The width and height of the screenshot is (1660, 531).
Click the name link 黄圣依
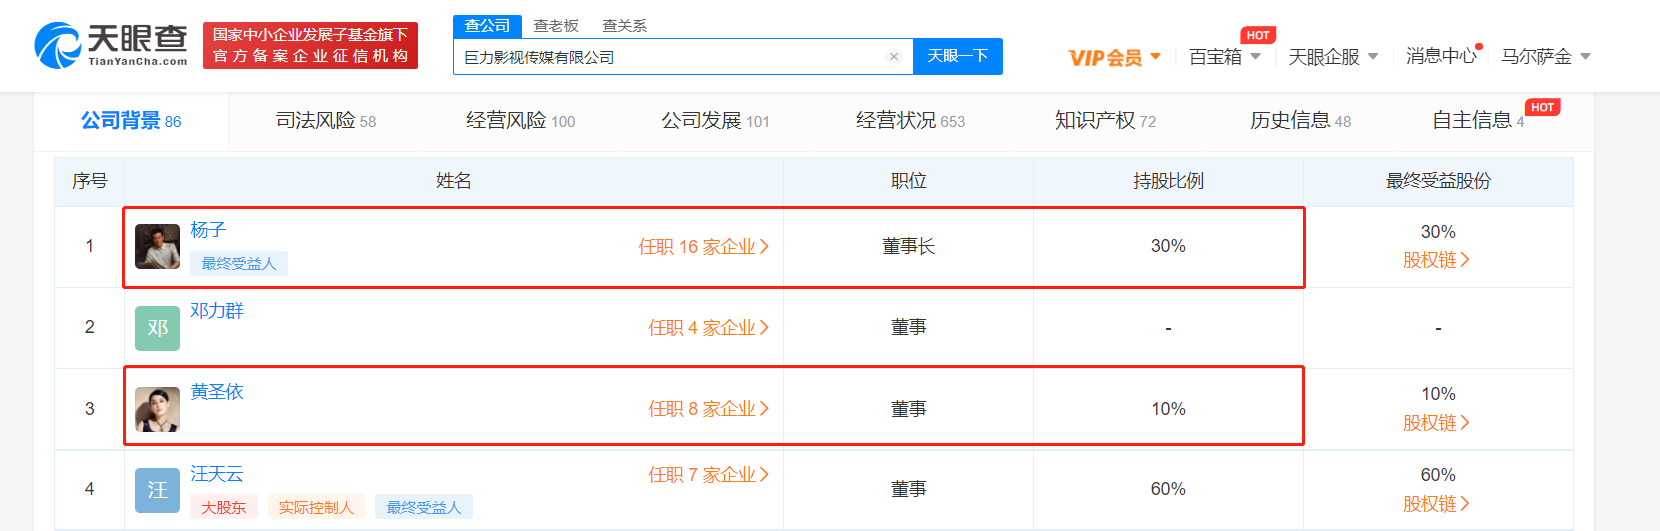coord(217,392)
